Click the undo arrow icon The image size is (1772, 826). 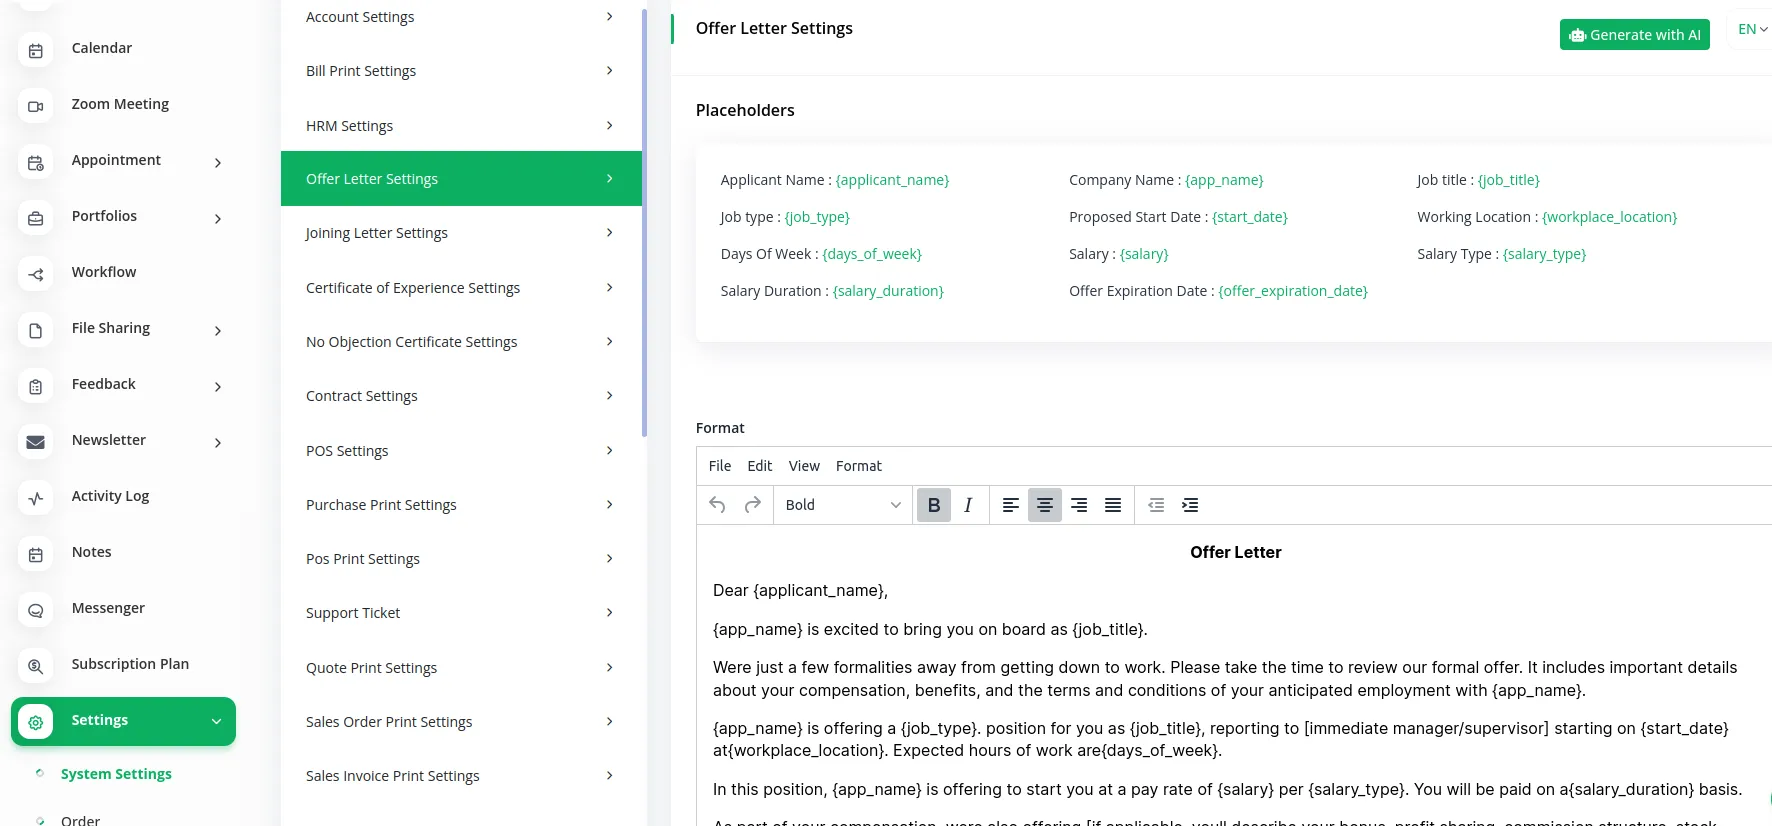717,505
